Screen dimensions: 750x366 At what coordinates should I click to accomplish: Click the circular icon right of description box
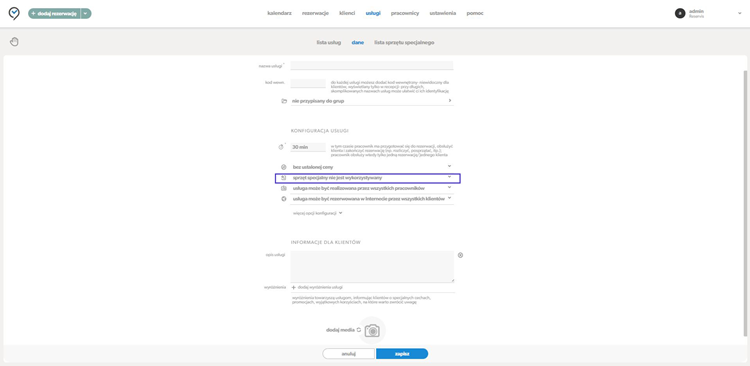460,255
